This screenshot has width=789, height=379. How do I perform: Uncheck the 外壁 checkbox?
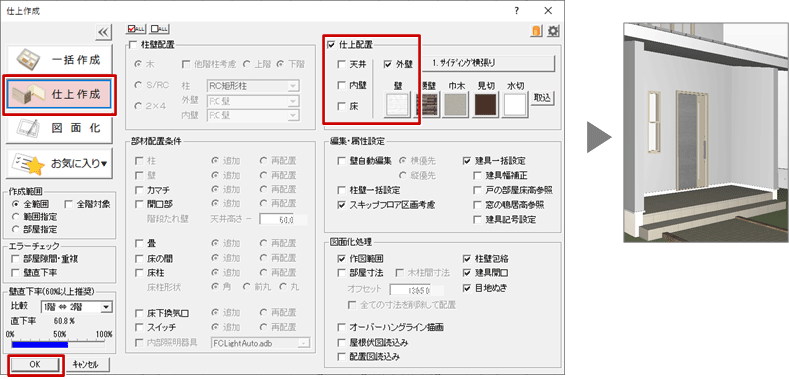387,64
